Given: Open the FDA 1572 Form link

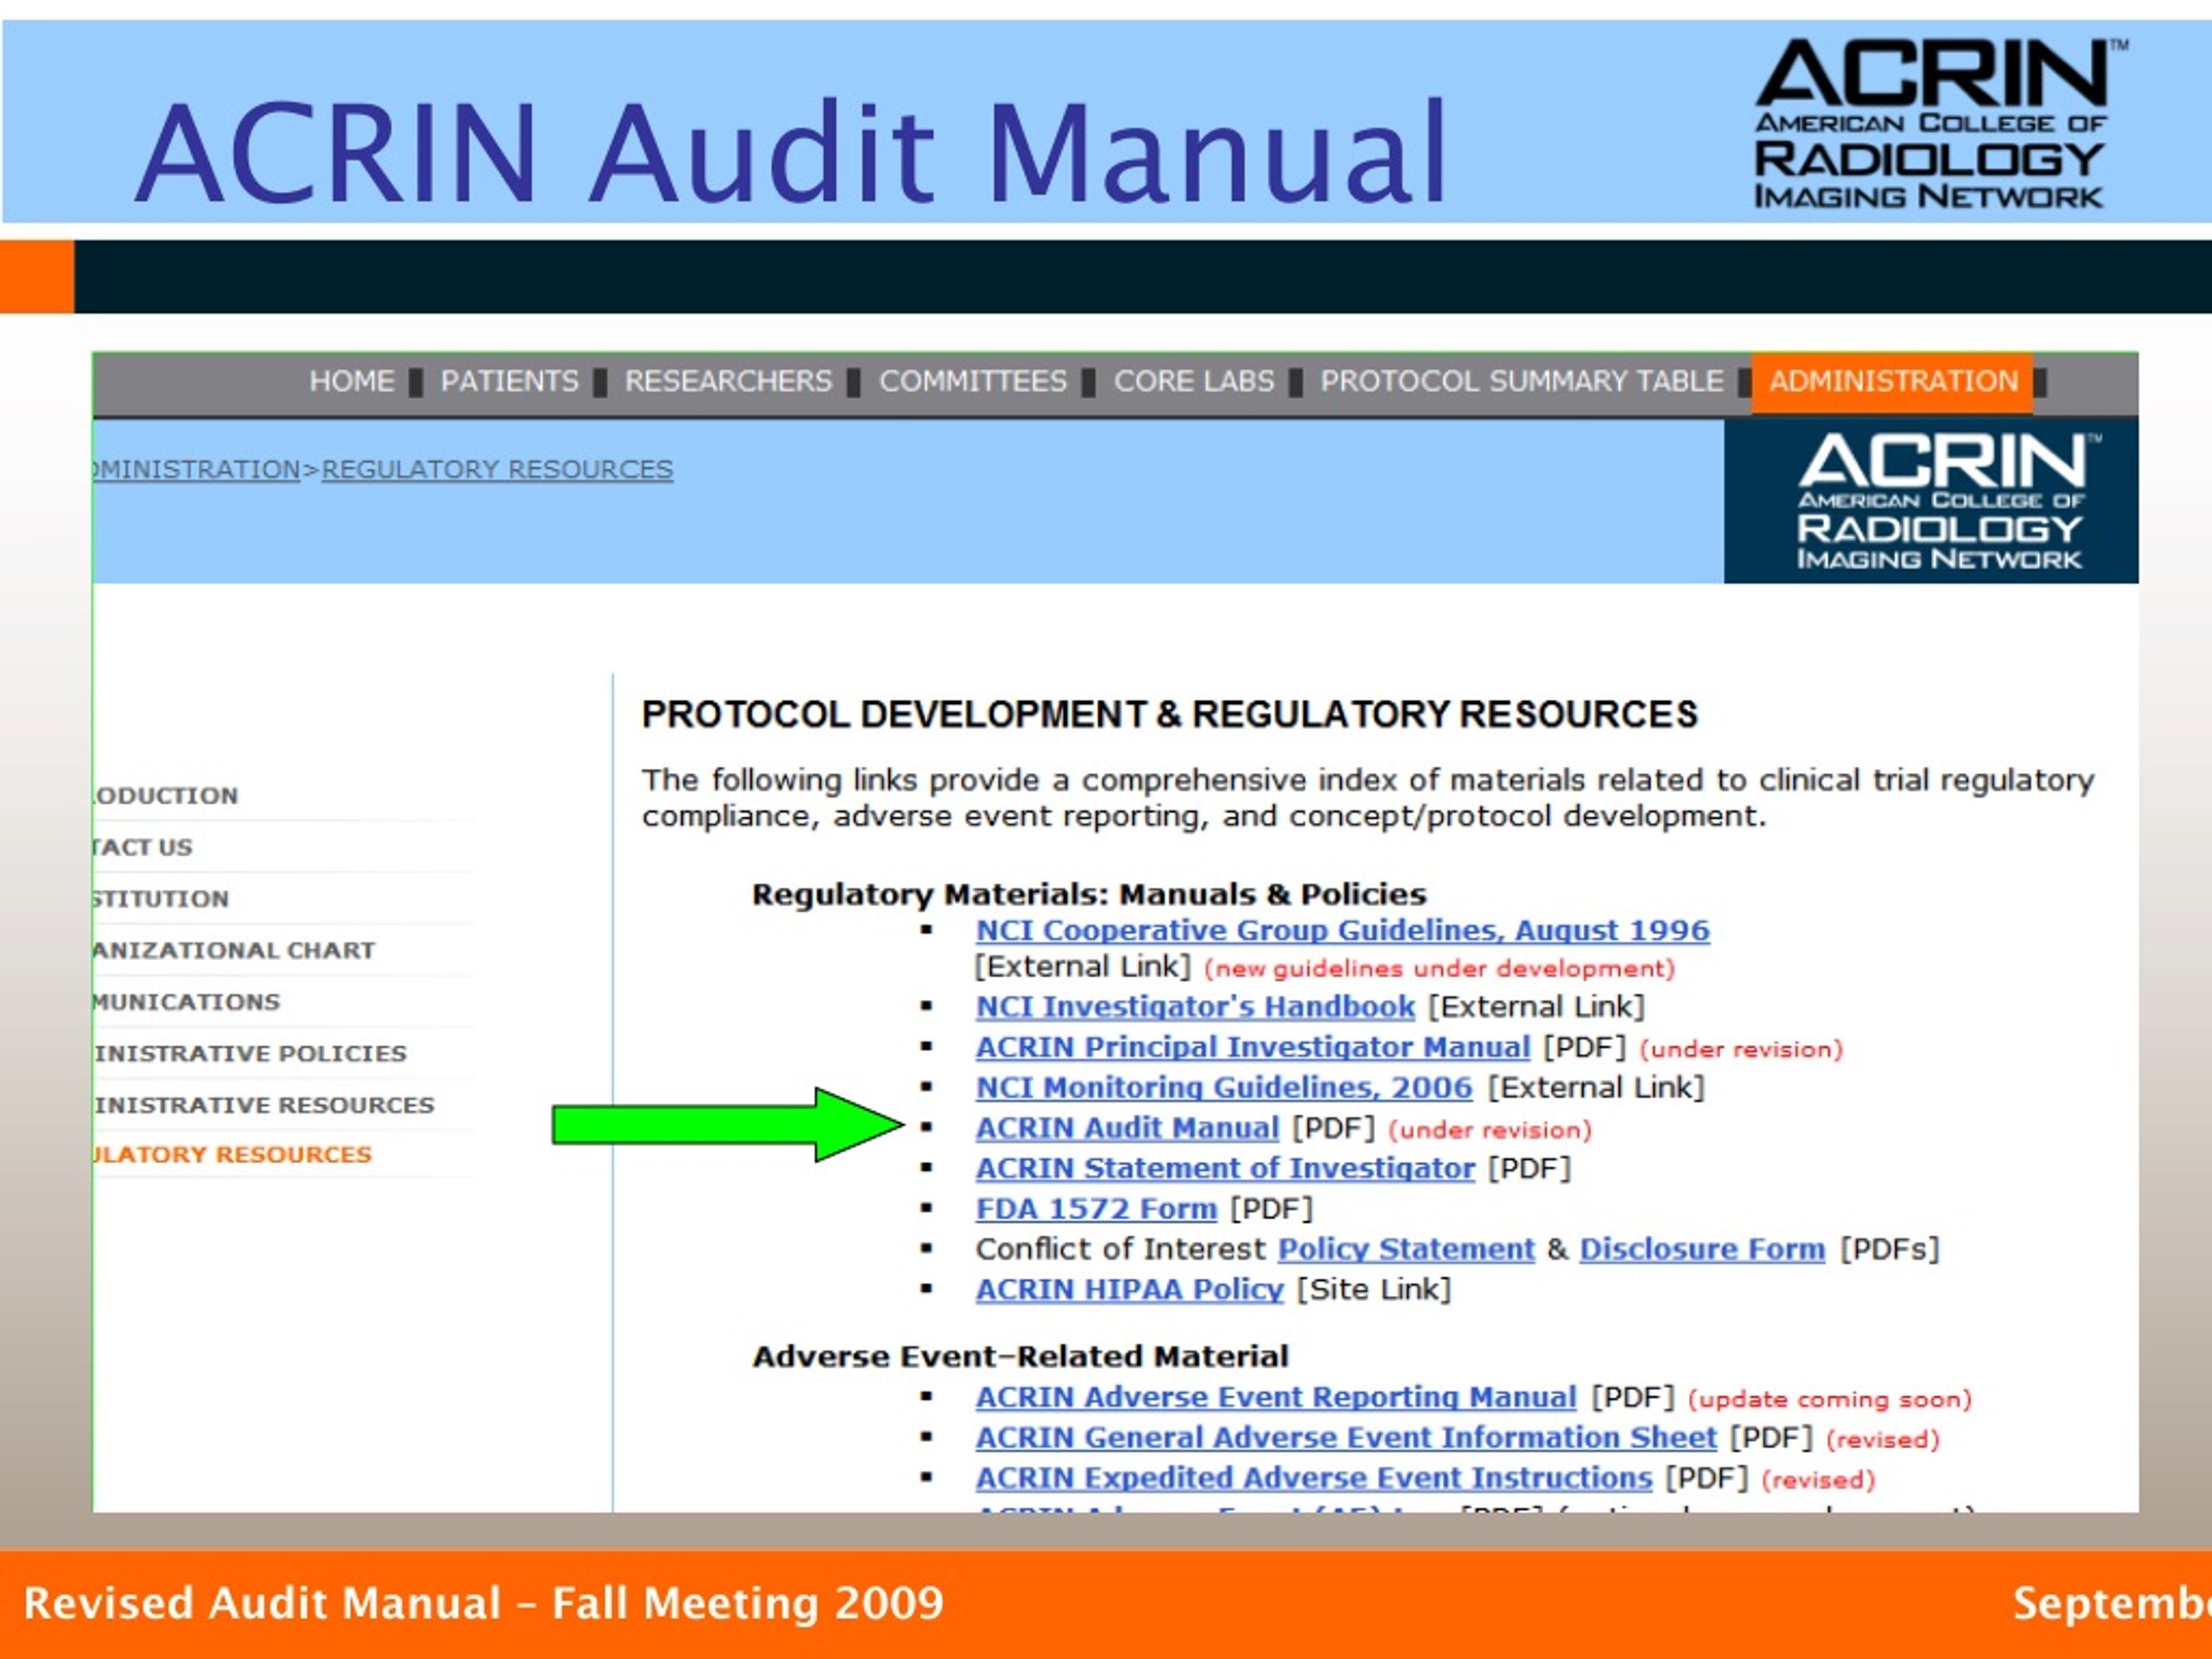Looking at the screenshot, I should coord(1096,1208).
